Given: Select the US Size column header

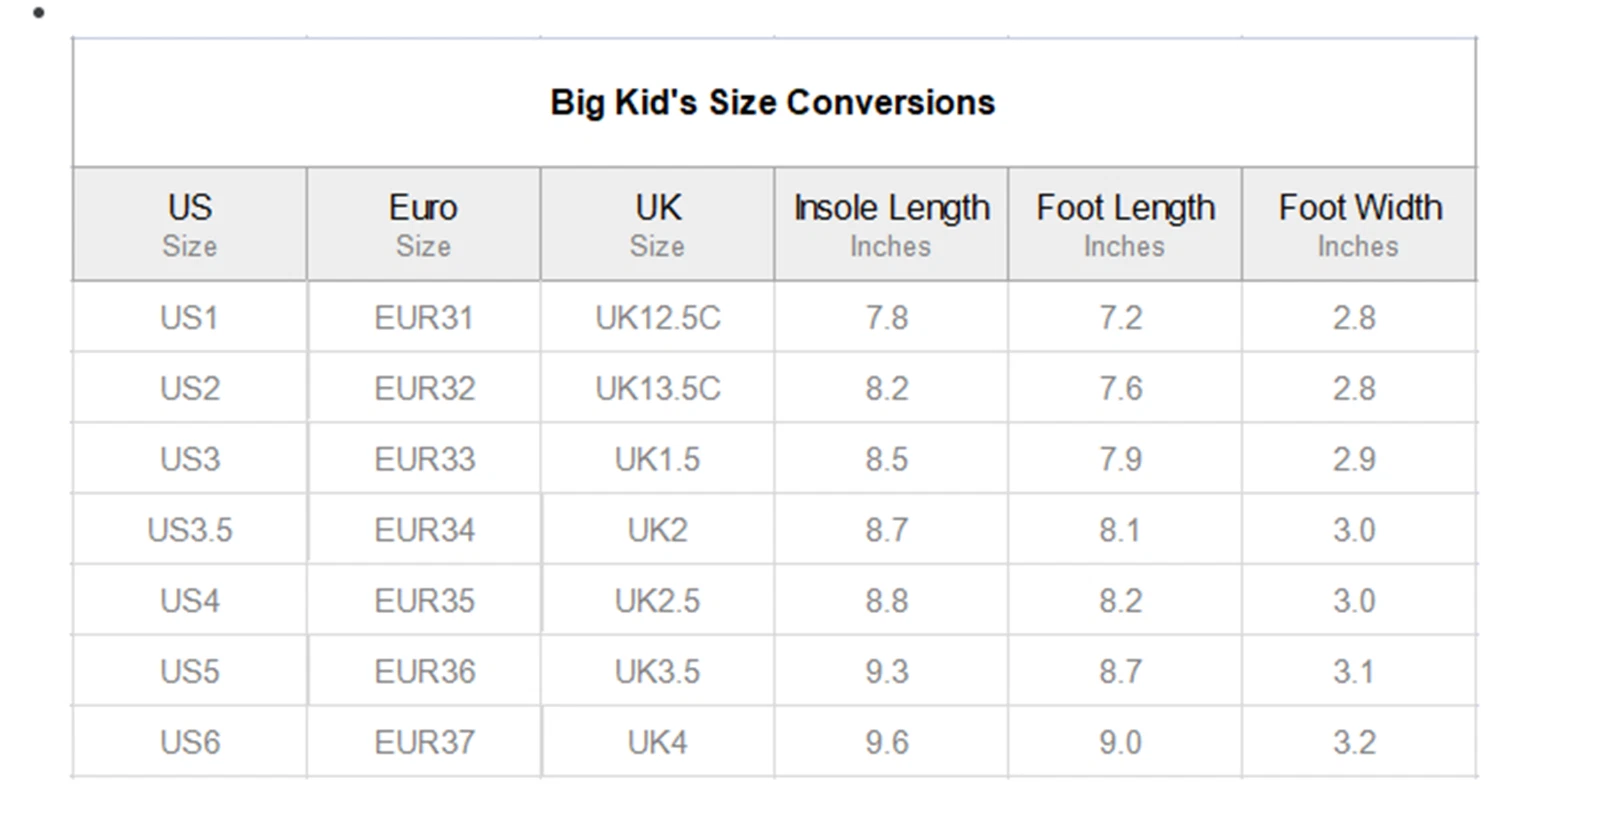Looking at the screenshot, I should tap(189, 224).
